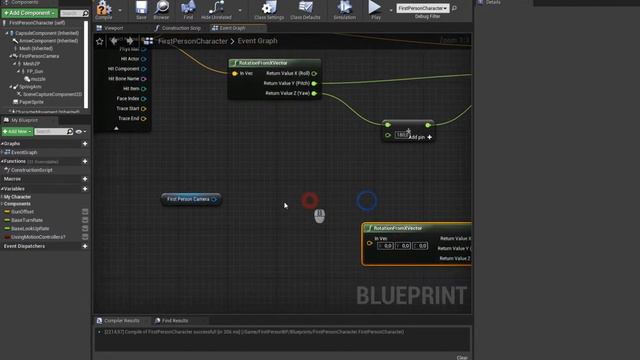The height and width of the screenshot is (360, 640).
Task: Click the graph grid icon beside breadcrumb
Action: point(148,41)
